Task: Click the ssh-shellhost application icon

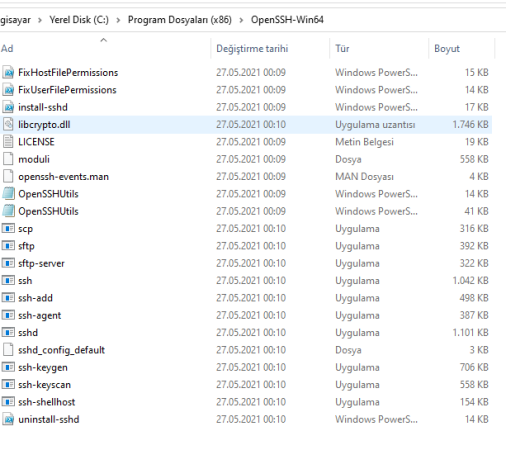Action: (x=8, y=402)
